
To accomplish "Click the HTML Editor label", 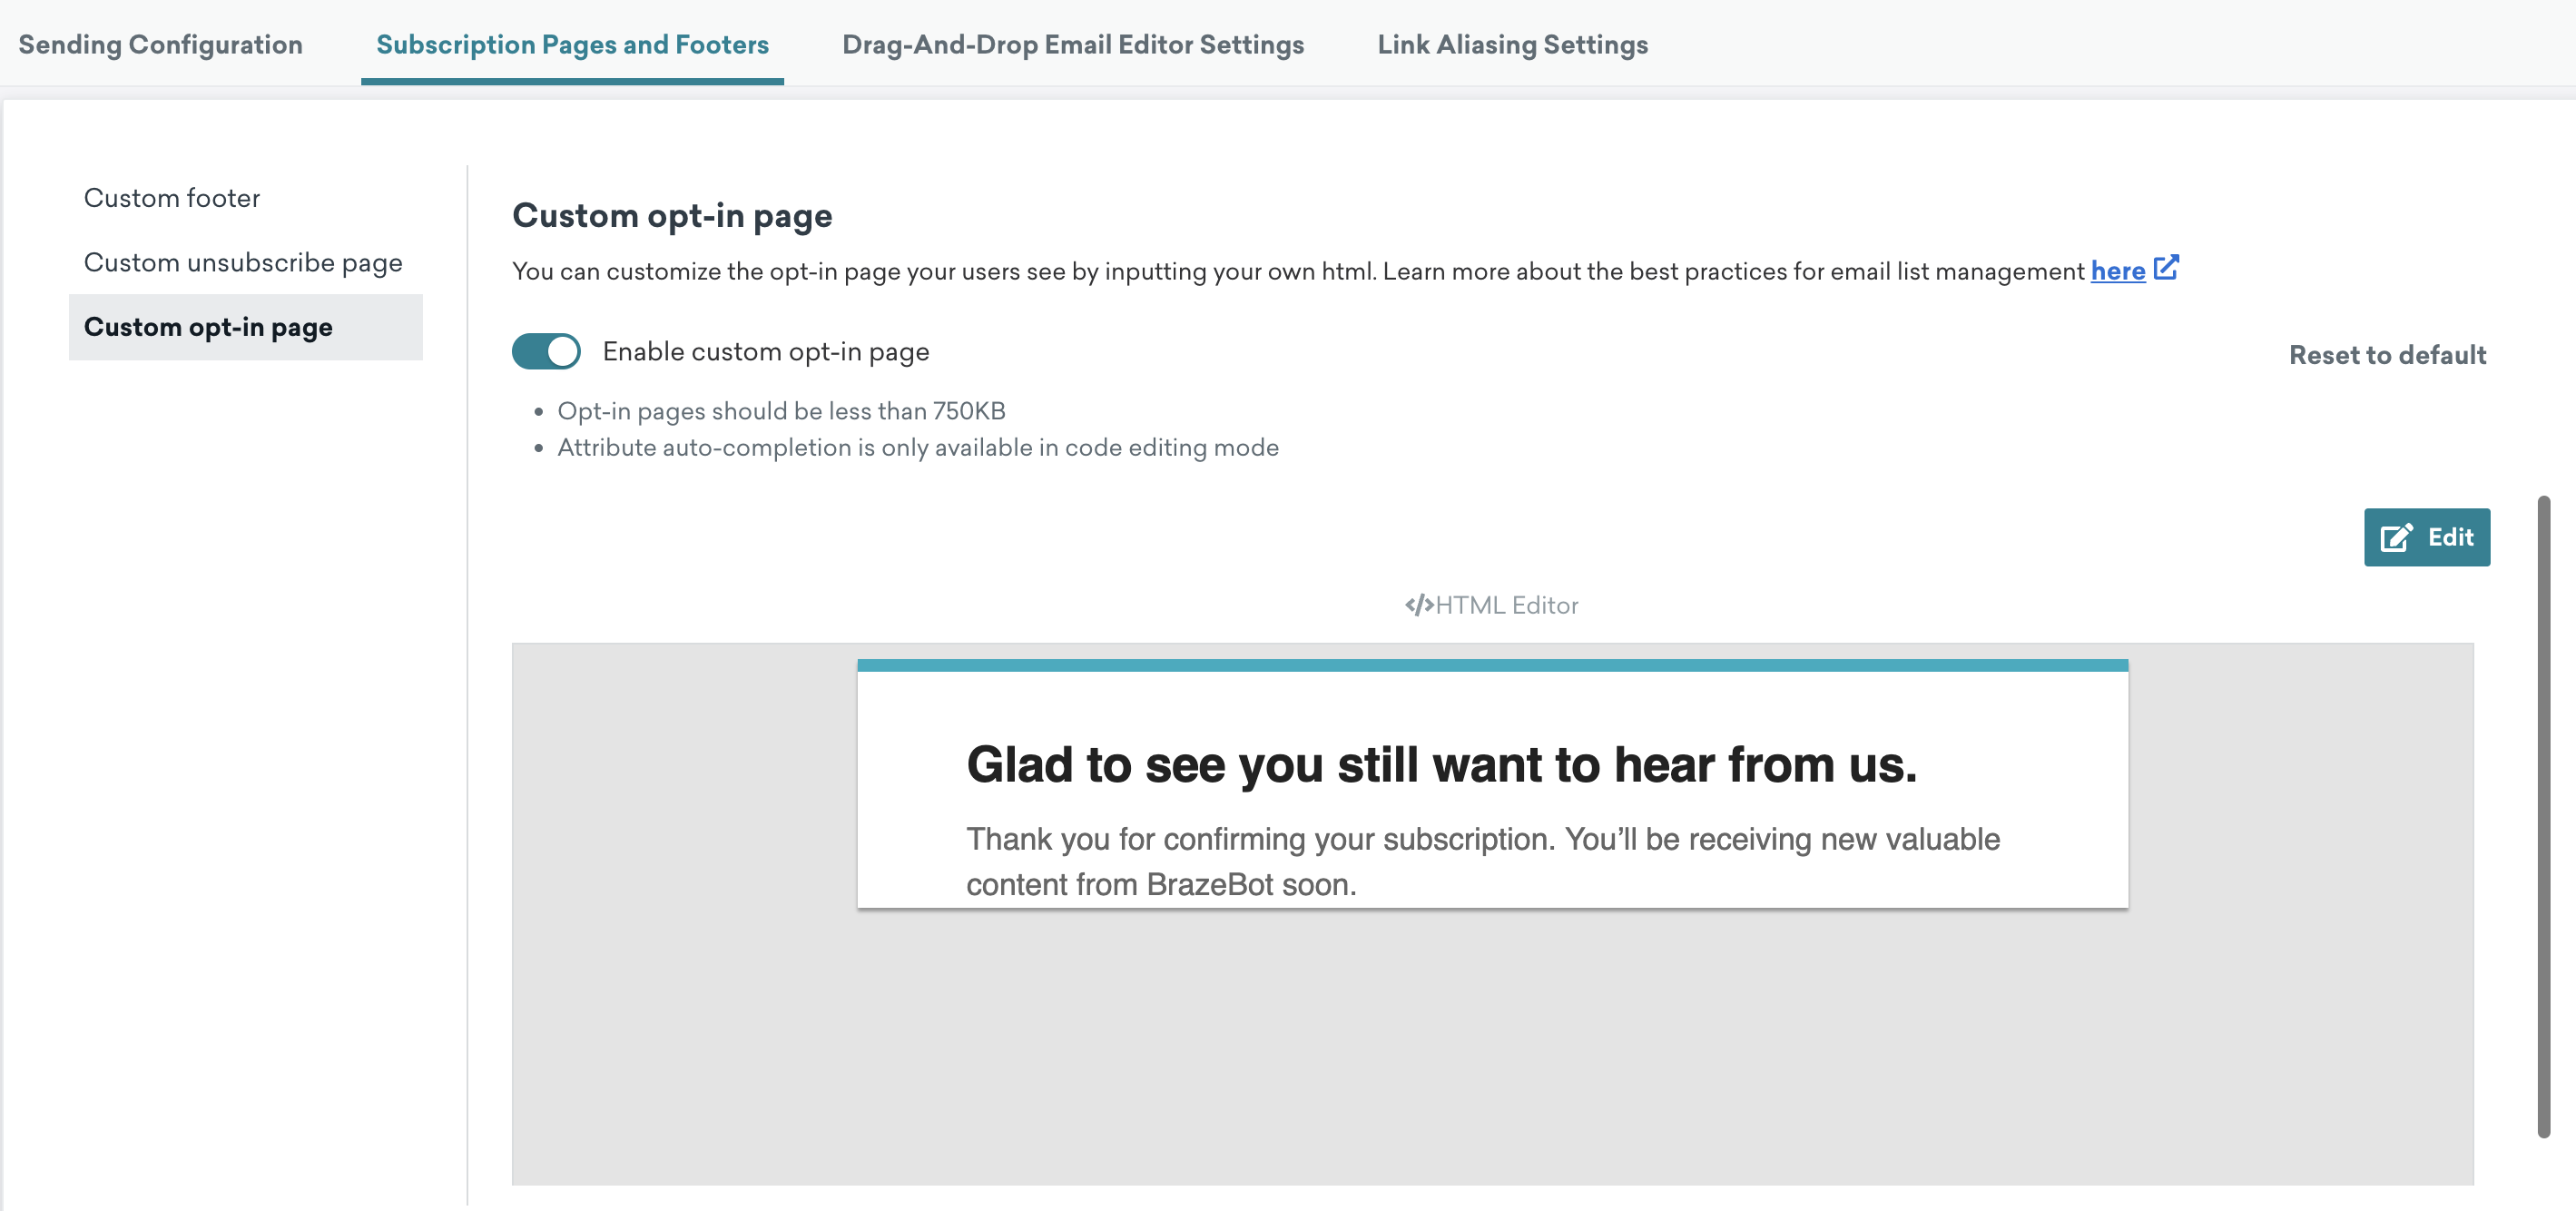I will 1507,605.
